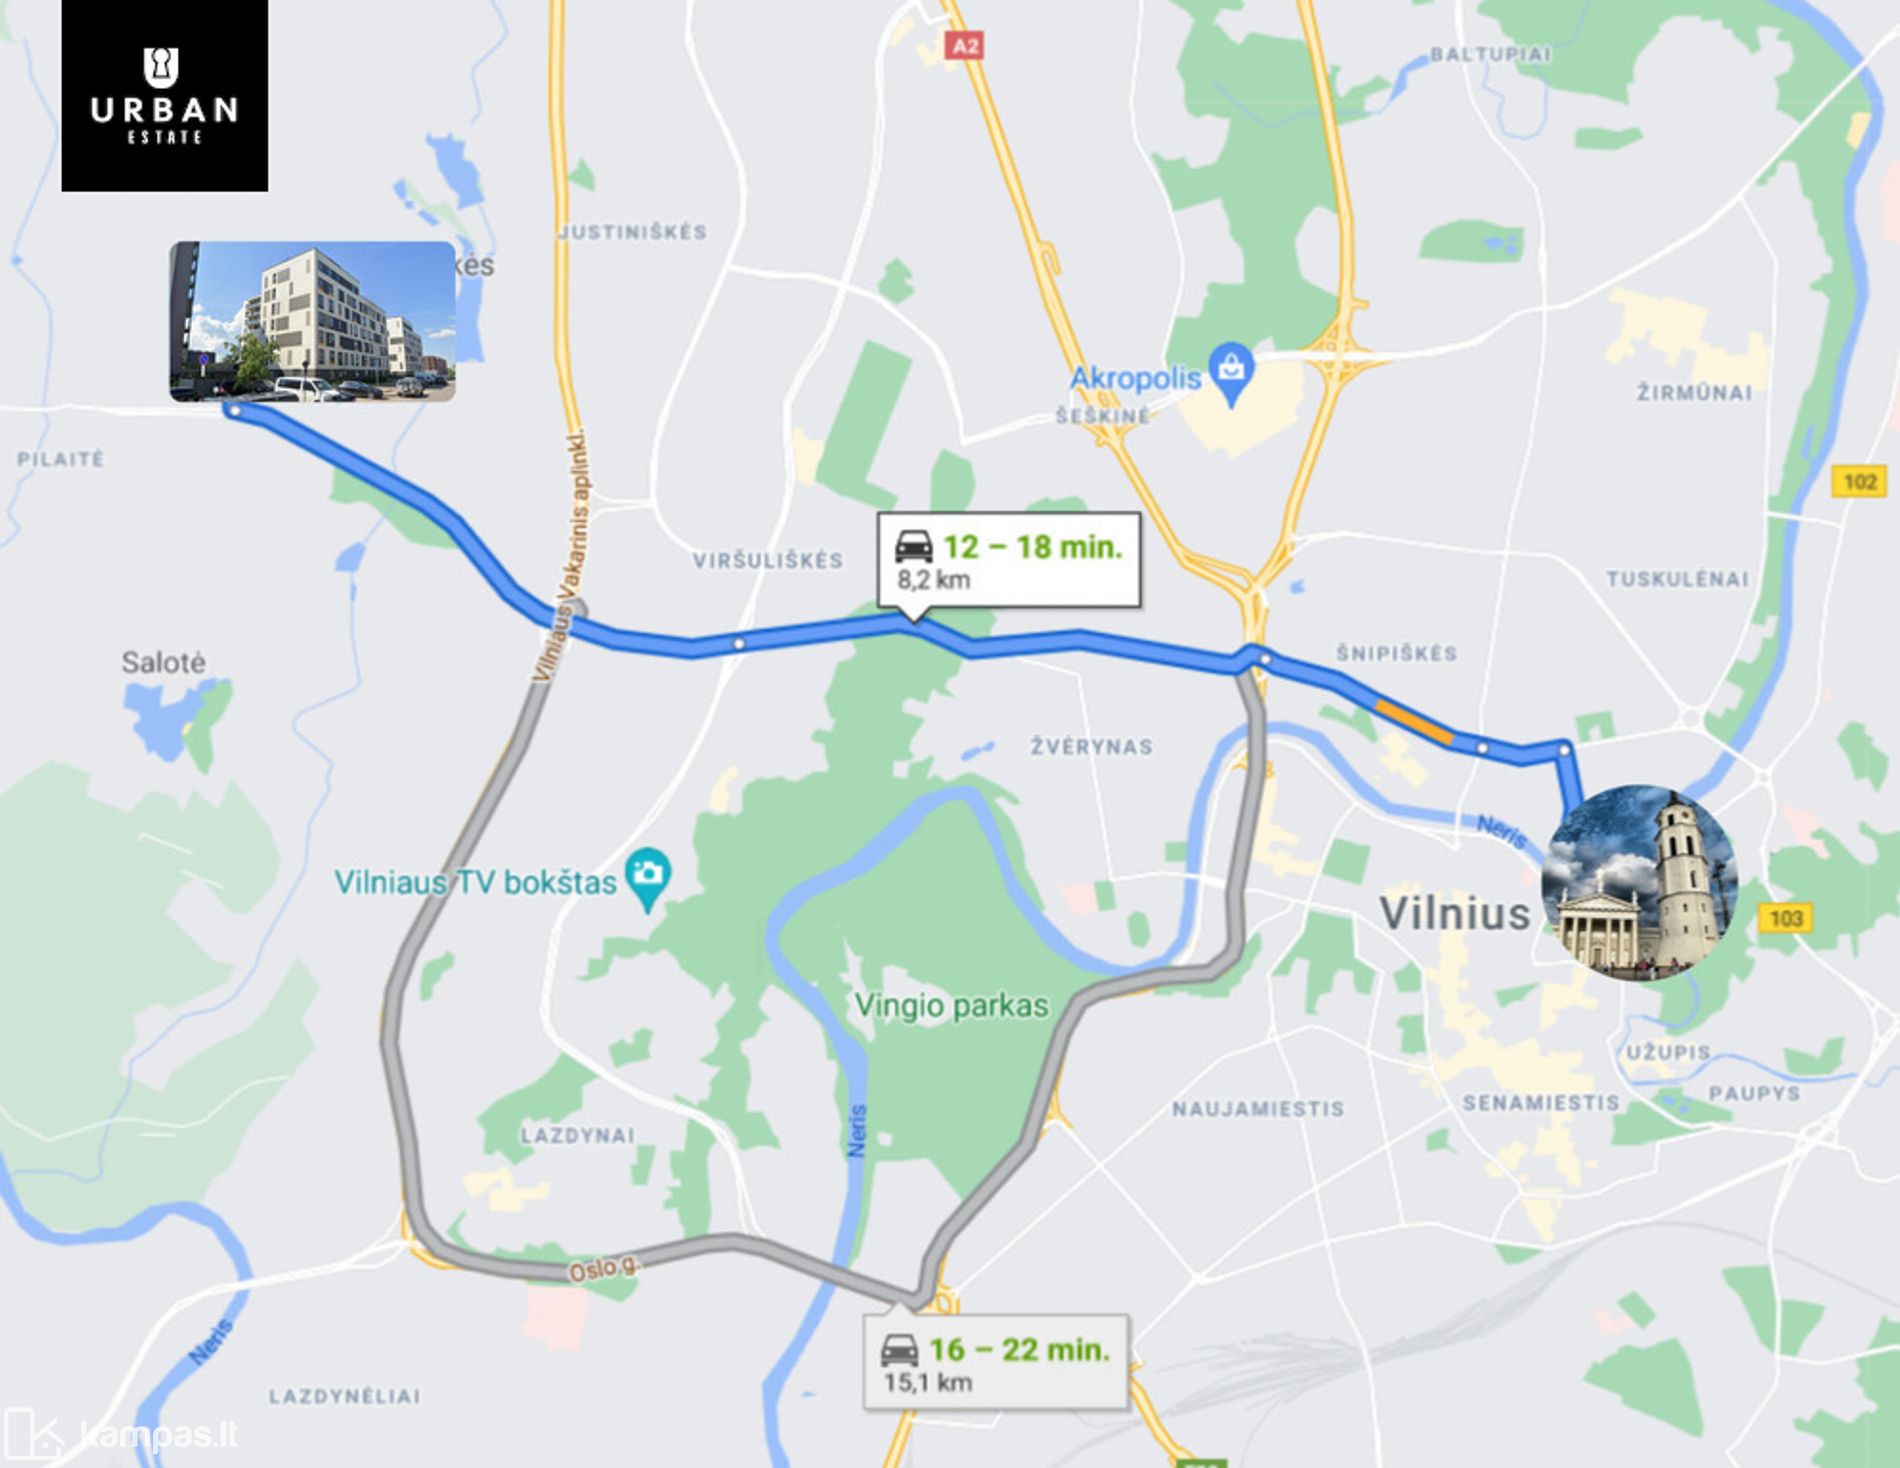Click the Žvėrynas district label
Screen dimensions: 1900x1468
click(x=1092, y=746)
